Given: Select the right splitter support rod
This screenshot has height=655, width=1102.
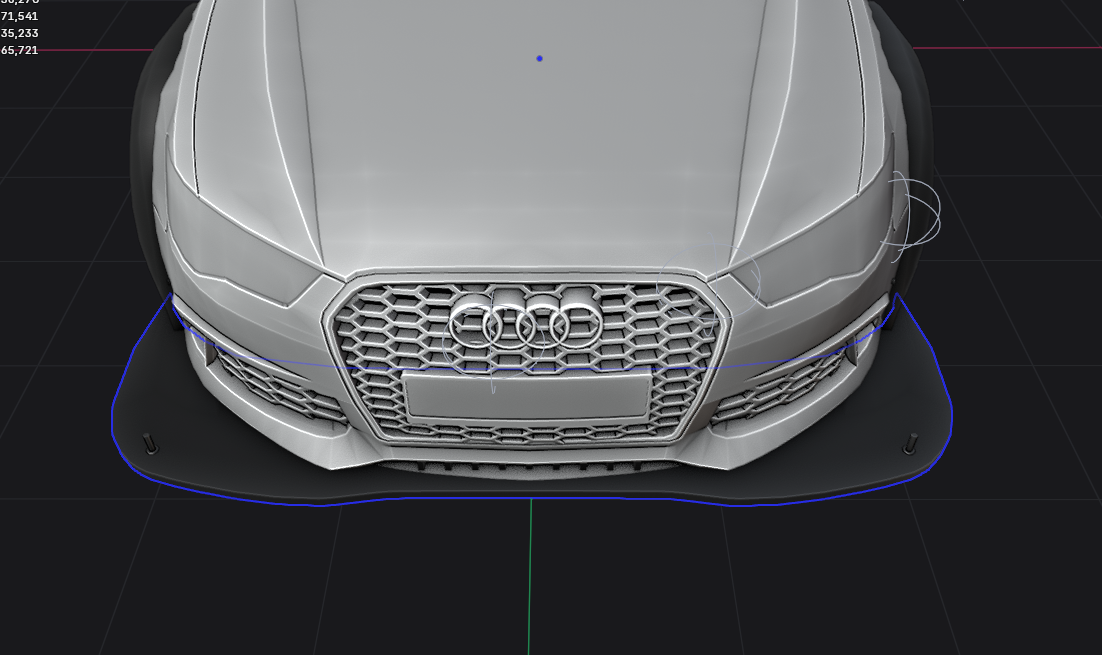Looking at the screenshot, I should pos(910,444).
